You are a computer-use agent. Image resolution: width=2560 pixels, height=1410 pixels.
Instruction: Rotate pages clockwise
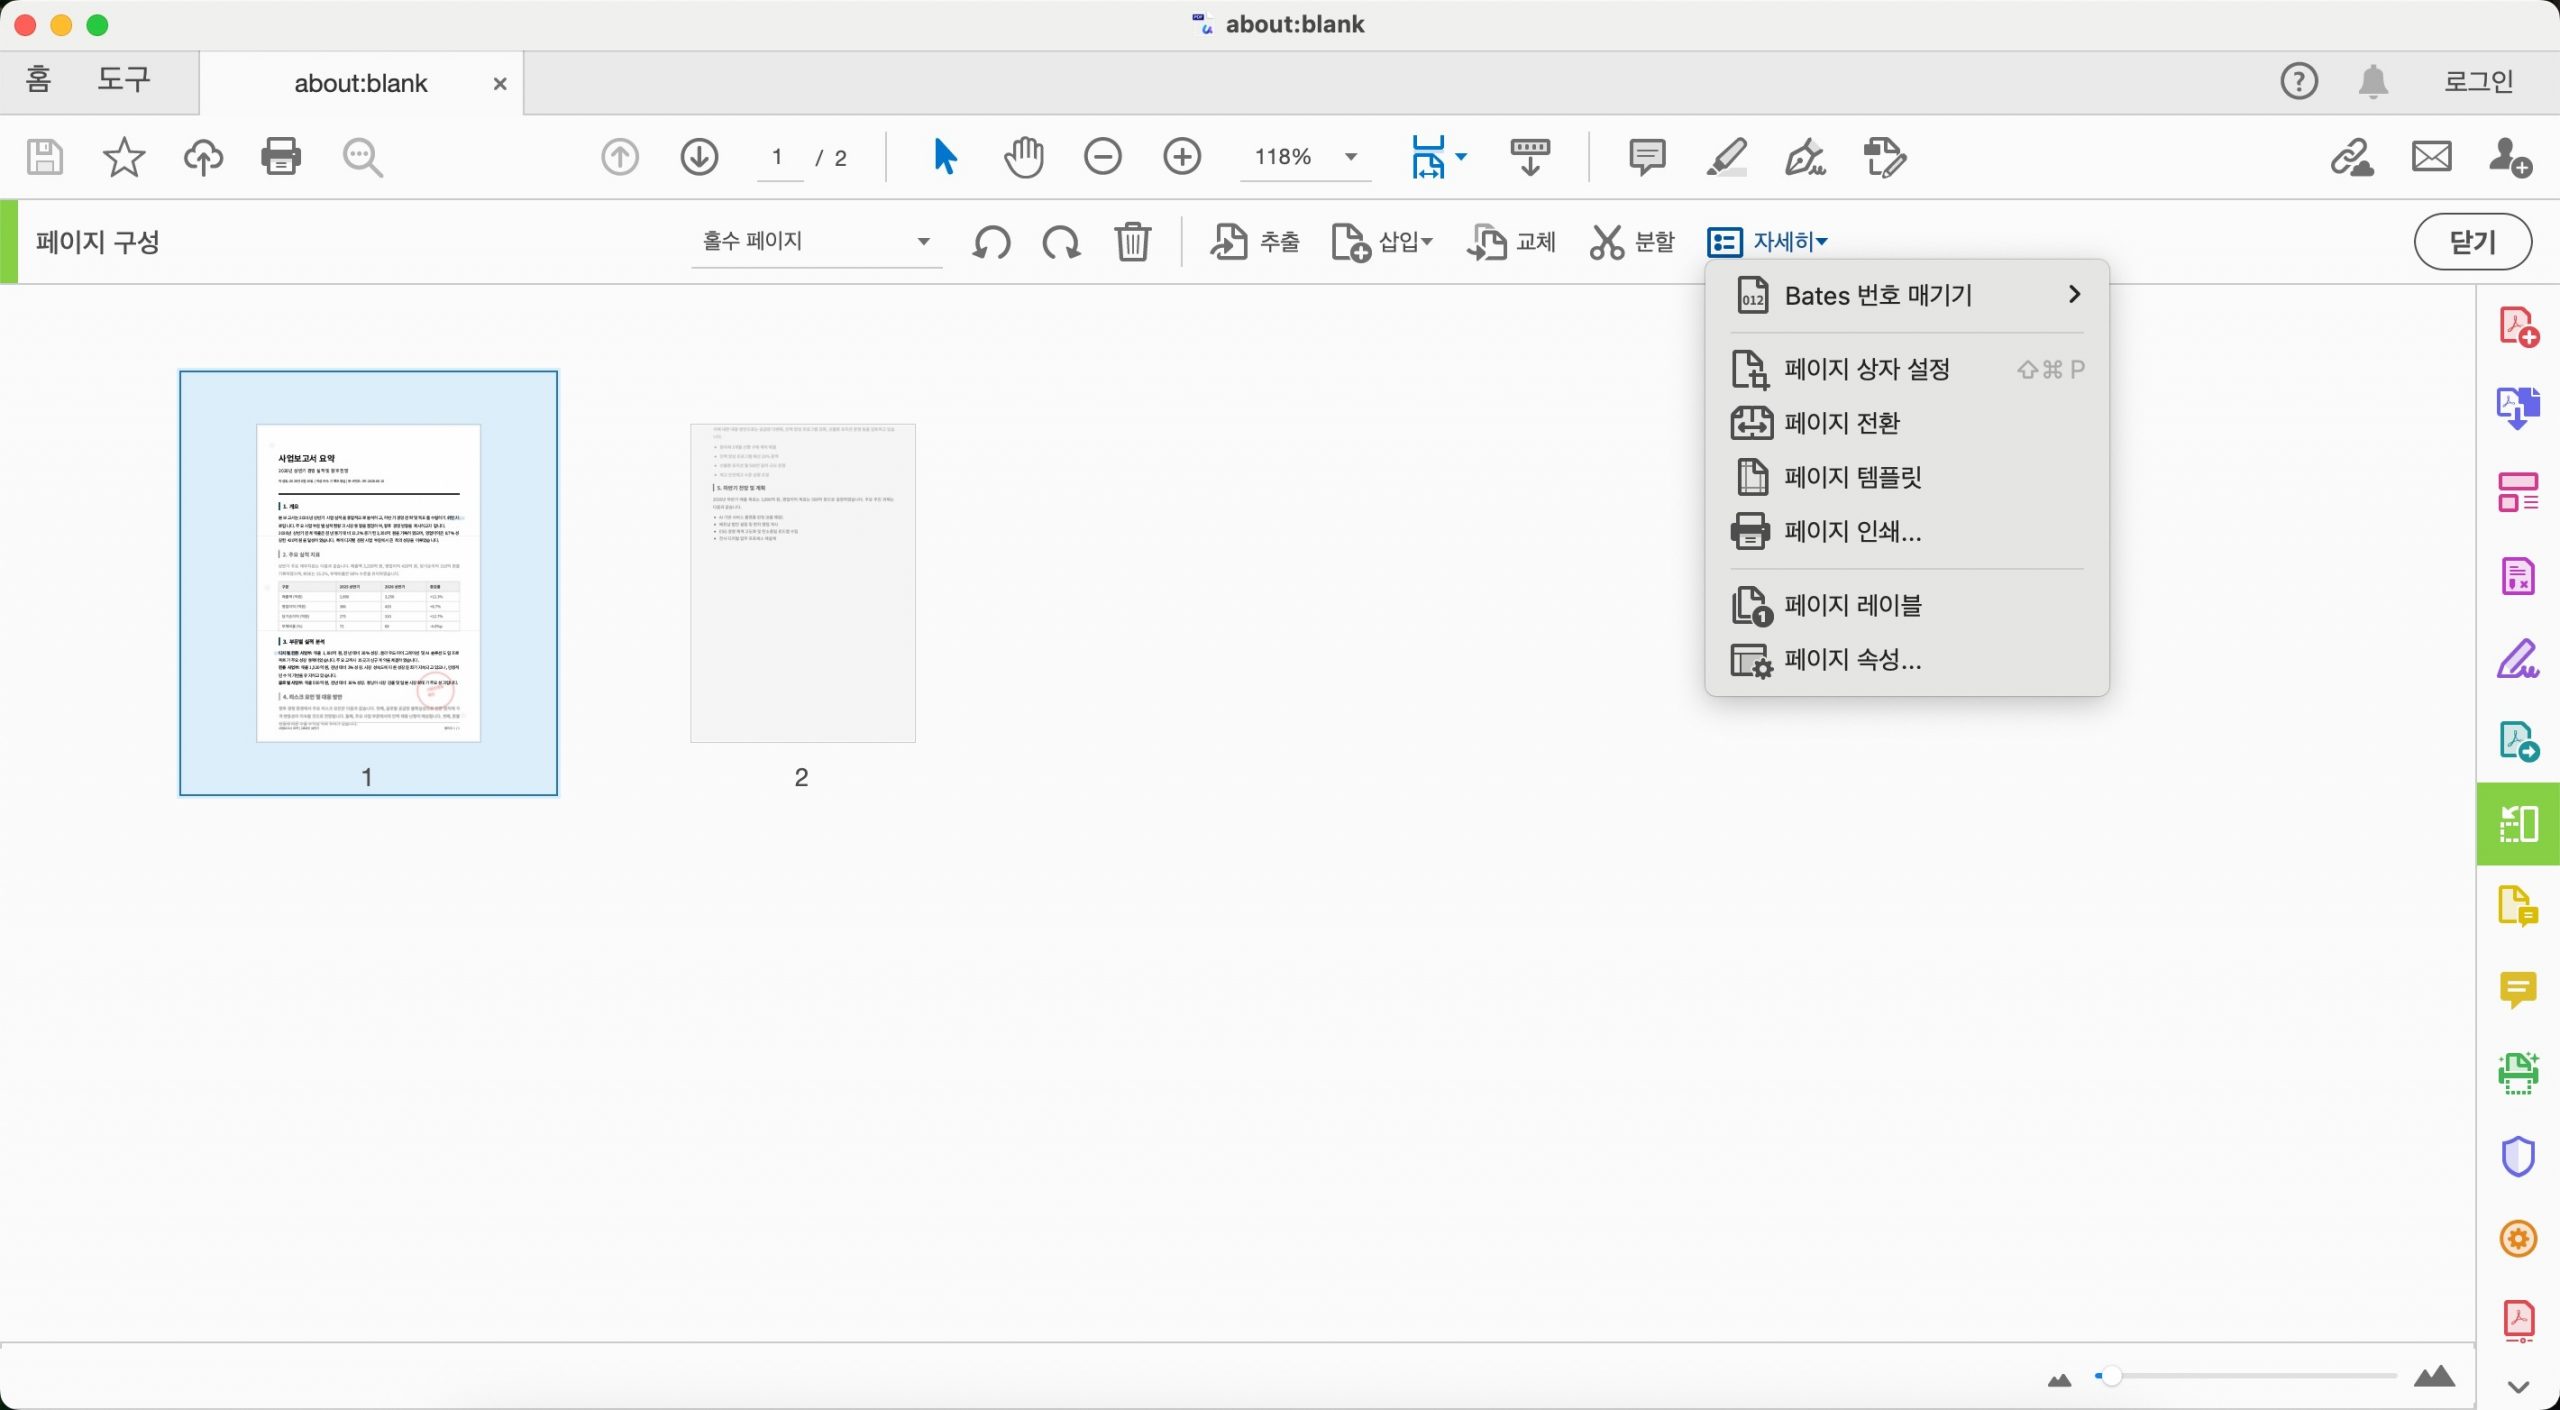1061,242
